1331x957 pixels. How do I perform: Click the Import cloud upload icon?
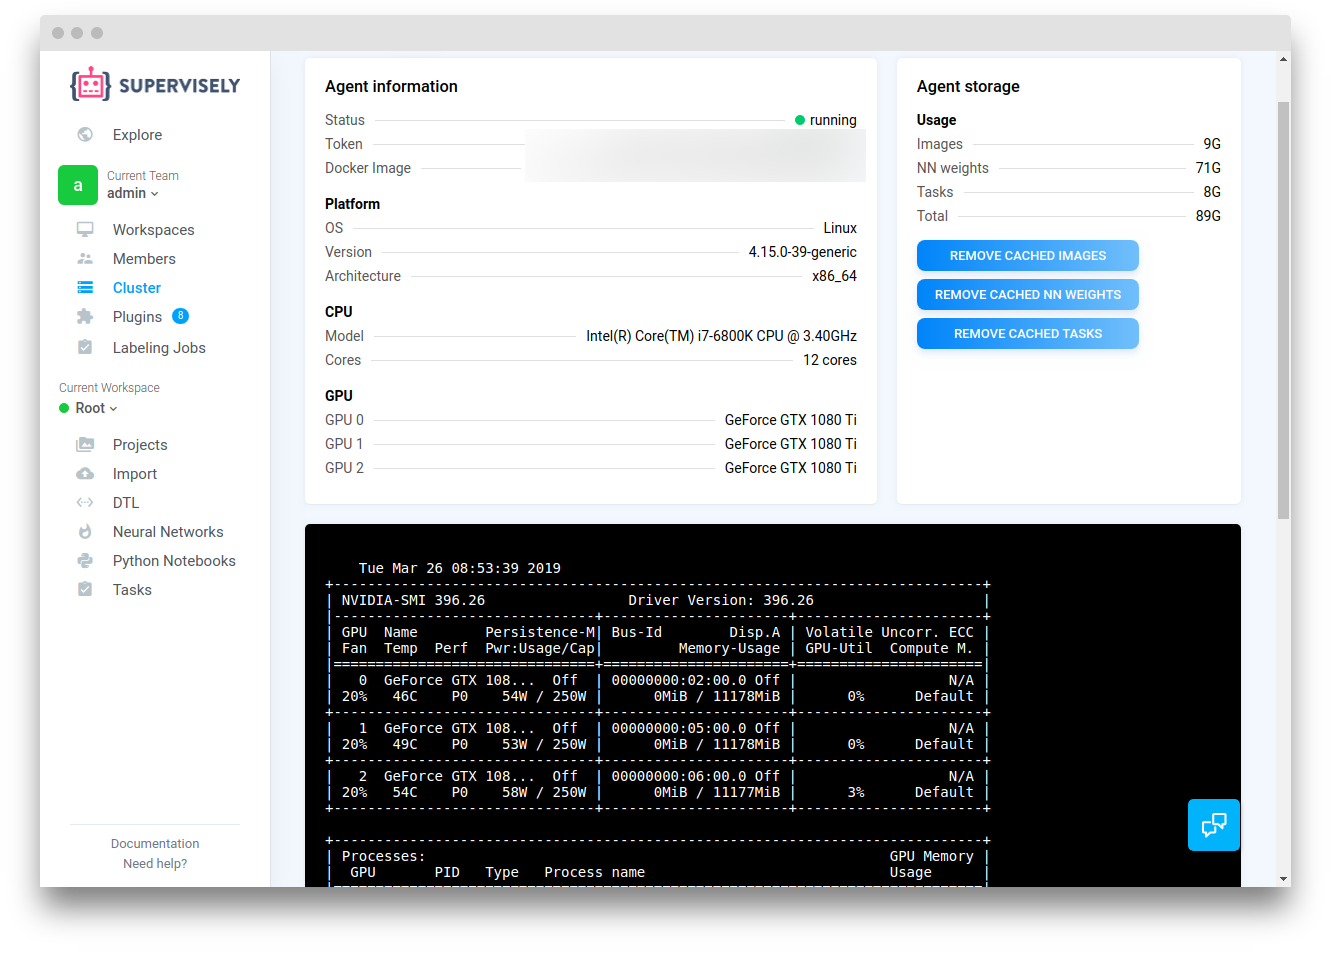pos(85,474)
